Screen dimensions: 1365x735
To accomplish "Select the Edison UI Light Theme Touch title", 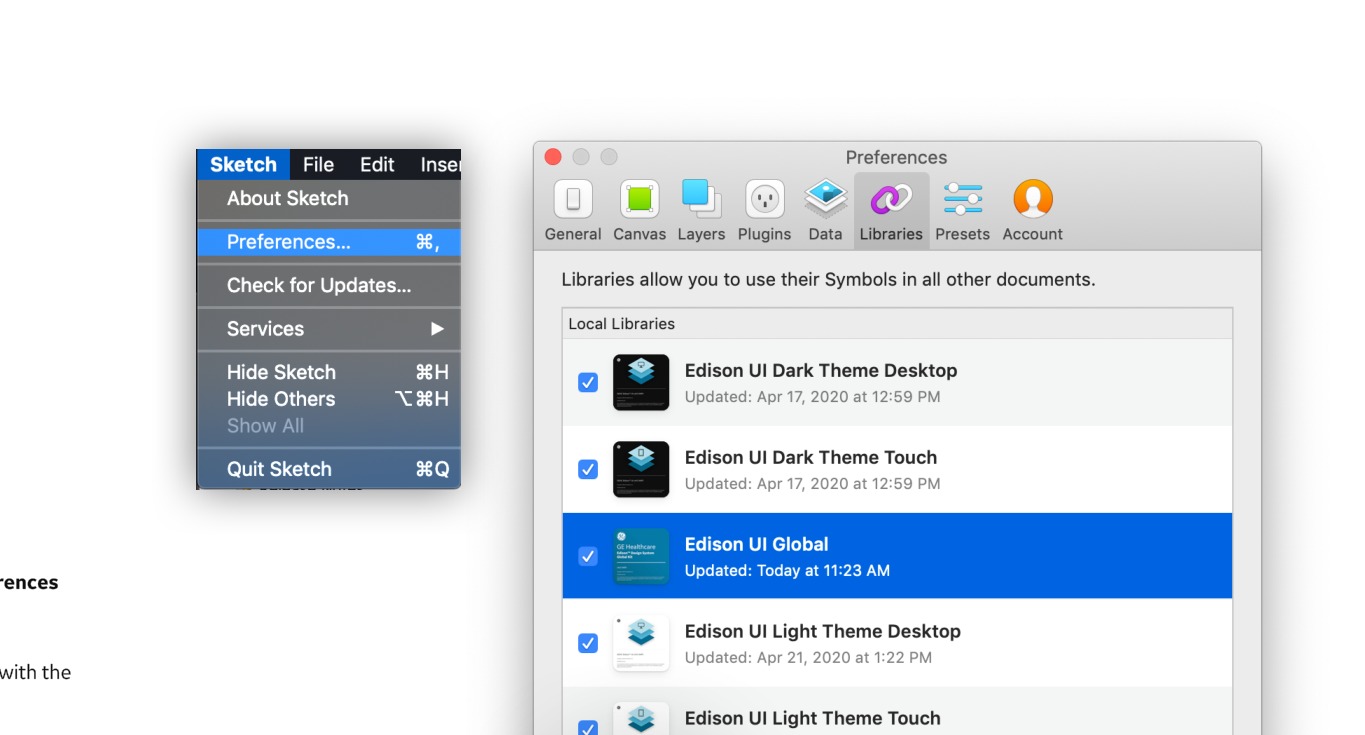I will [812, 719].
